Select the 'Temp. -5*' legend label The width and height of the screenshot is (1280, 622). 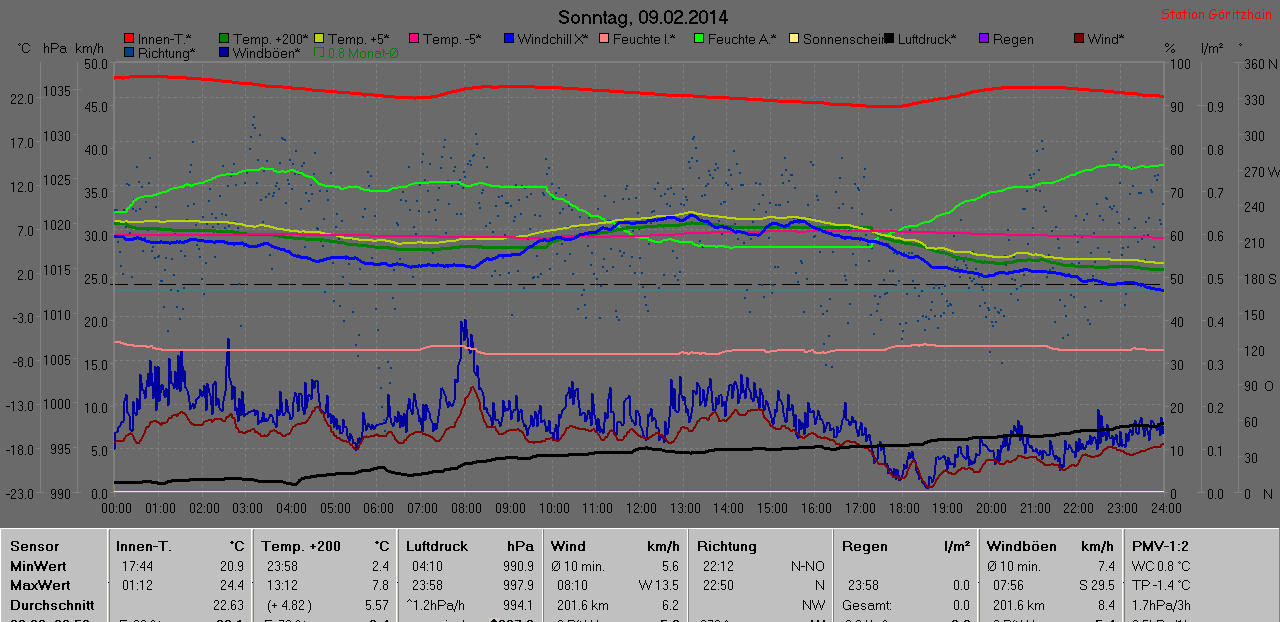pos(452,39)
